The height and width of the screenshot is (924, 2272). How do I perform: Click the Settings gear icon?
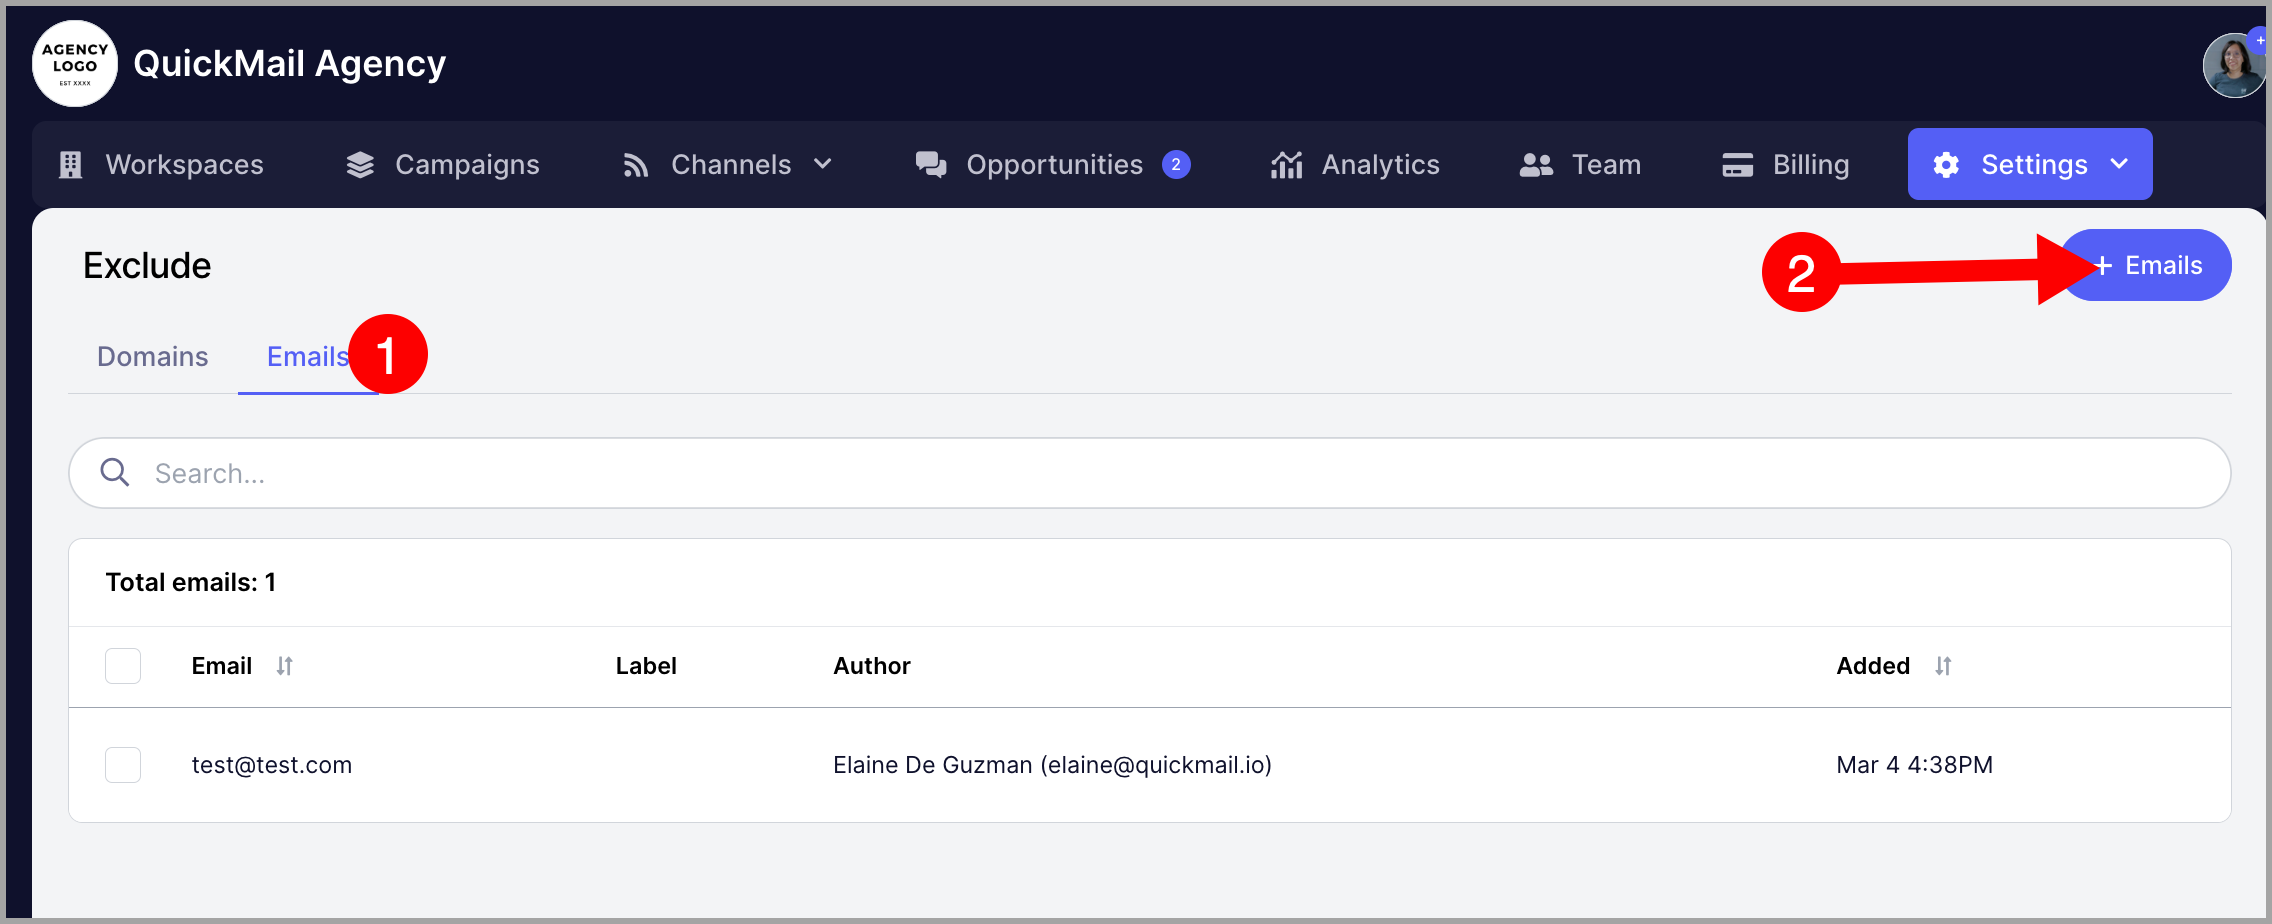[1946, 165]
